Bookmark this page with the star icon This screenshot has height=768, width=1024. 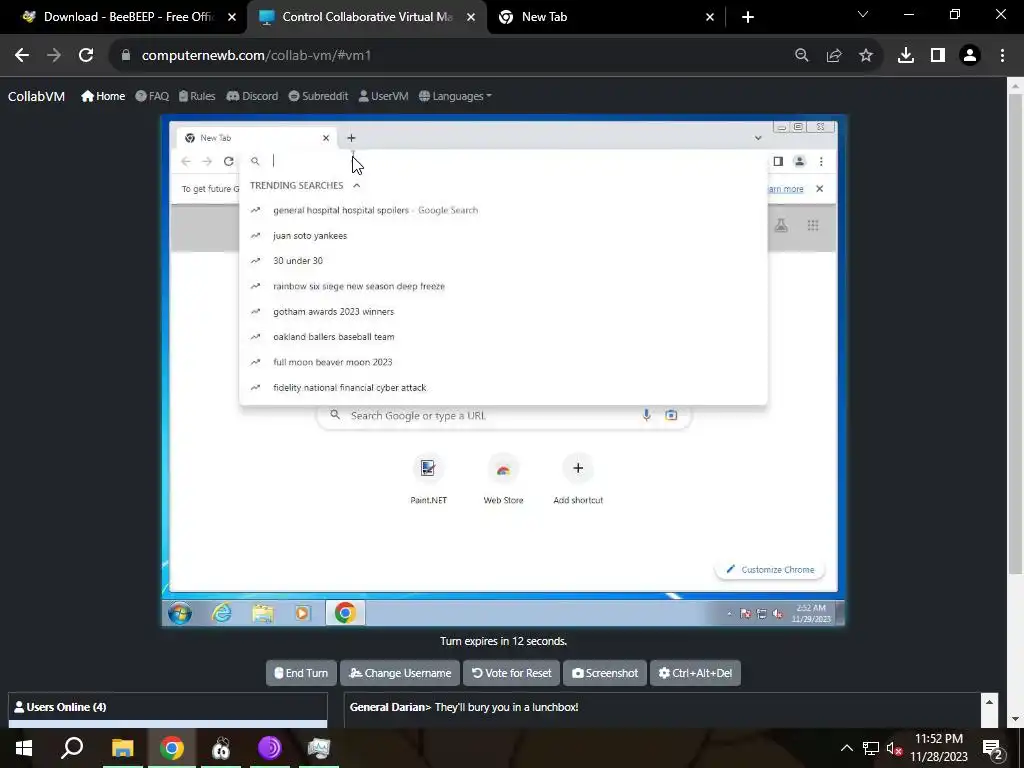pos(865,56)
